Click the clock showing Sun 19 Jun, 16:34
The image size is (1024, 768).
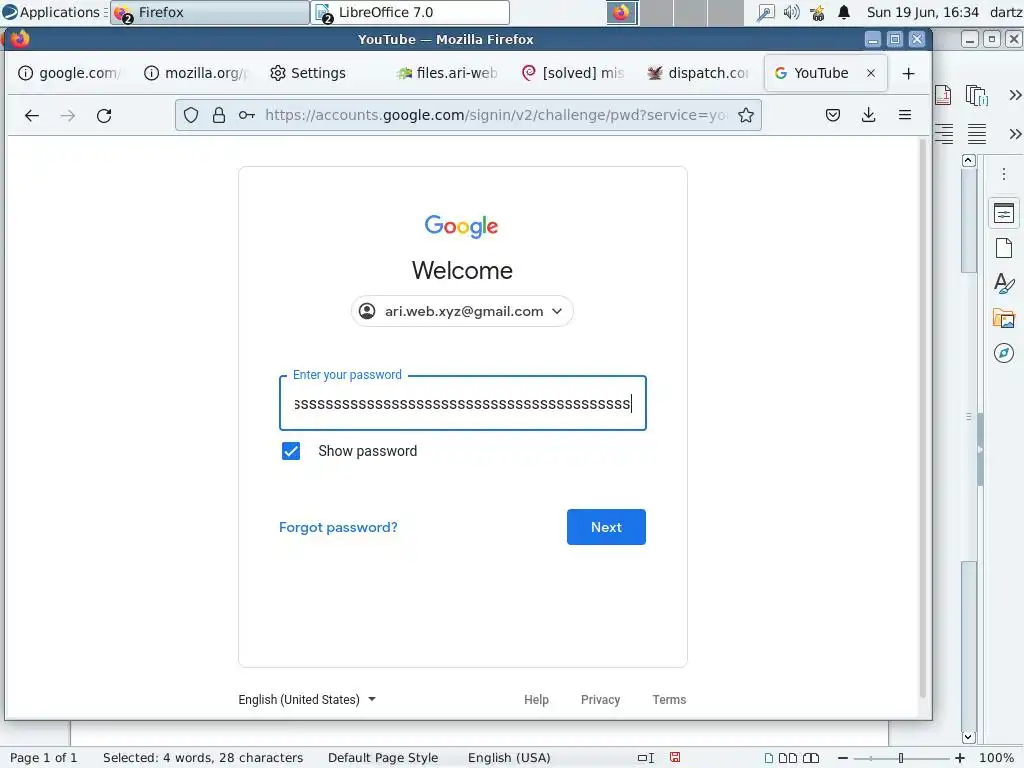point(923,12)
